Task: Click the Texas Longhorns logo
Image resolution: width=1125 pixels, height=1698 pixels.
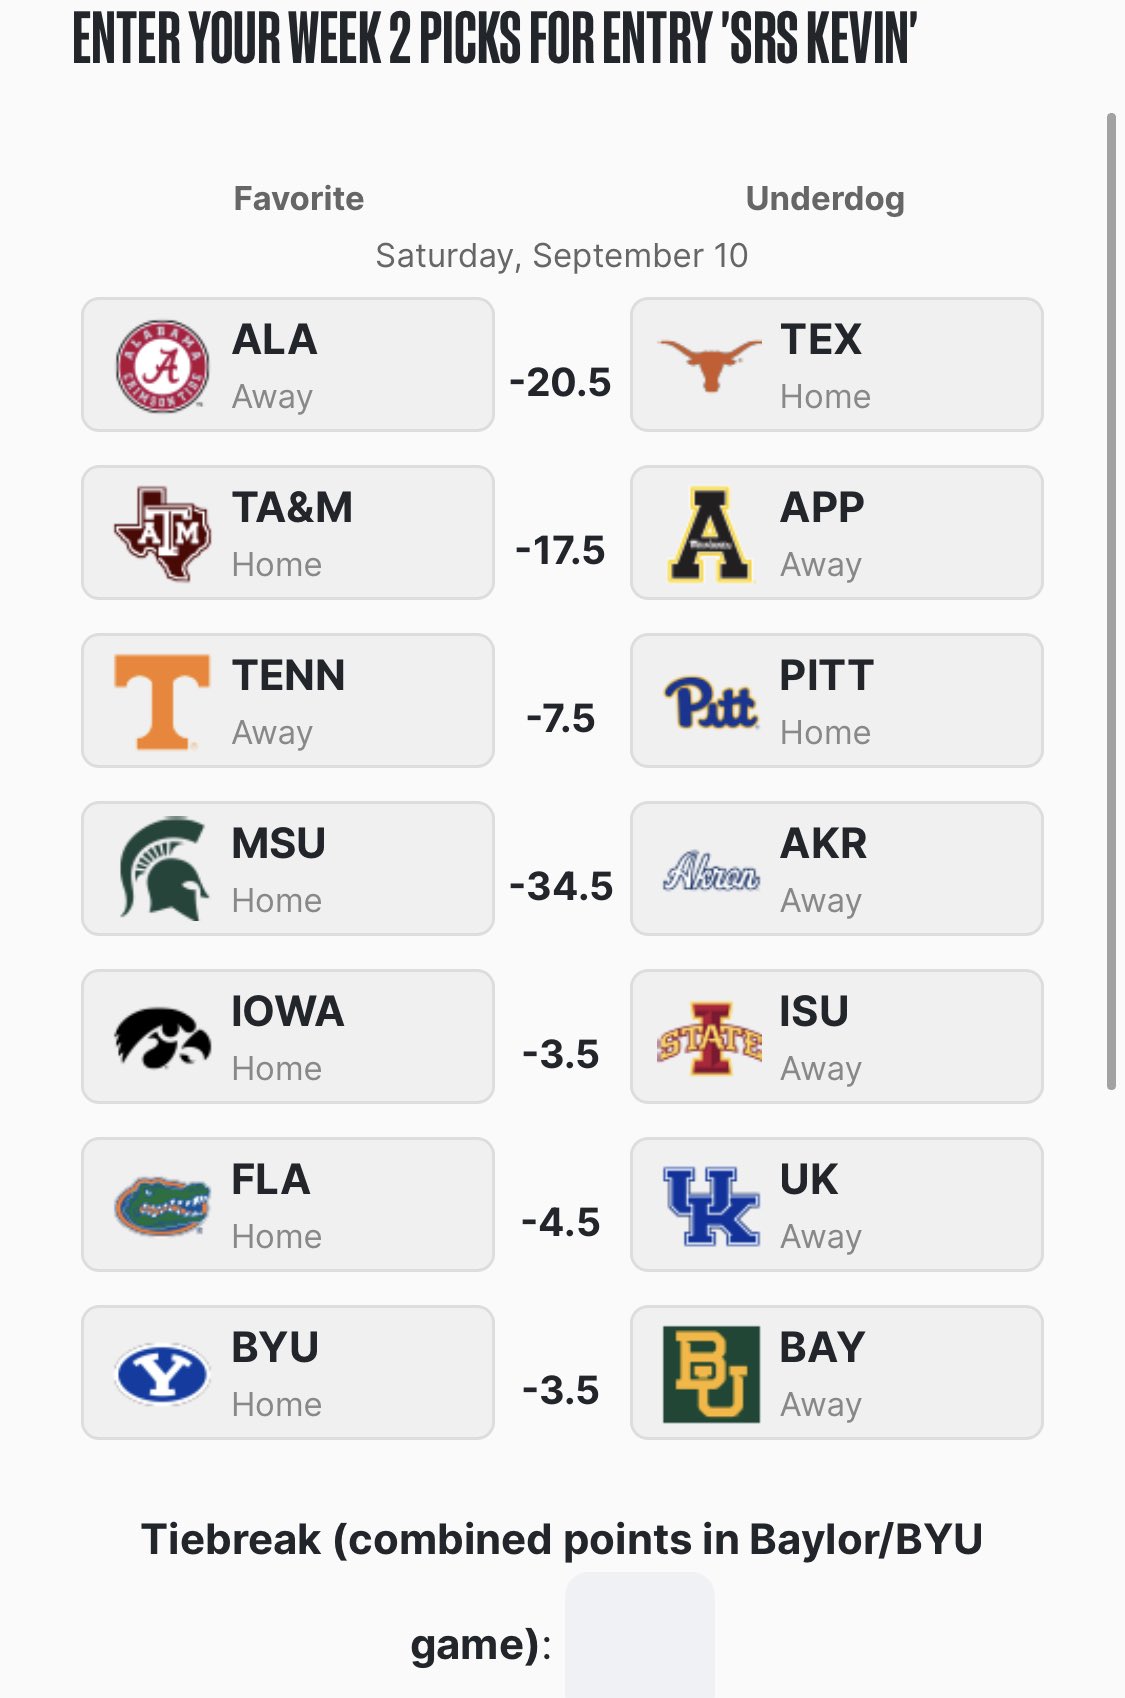Action: 710,365
